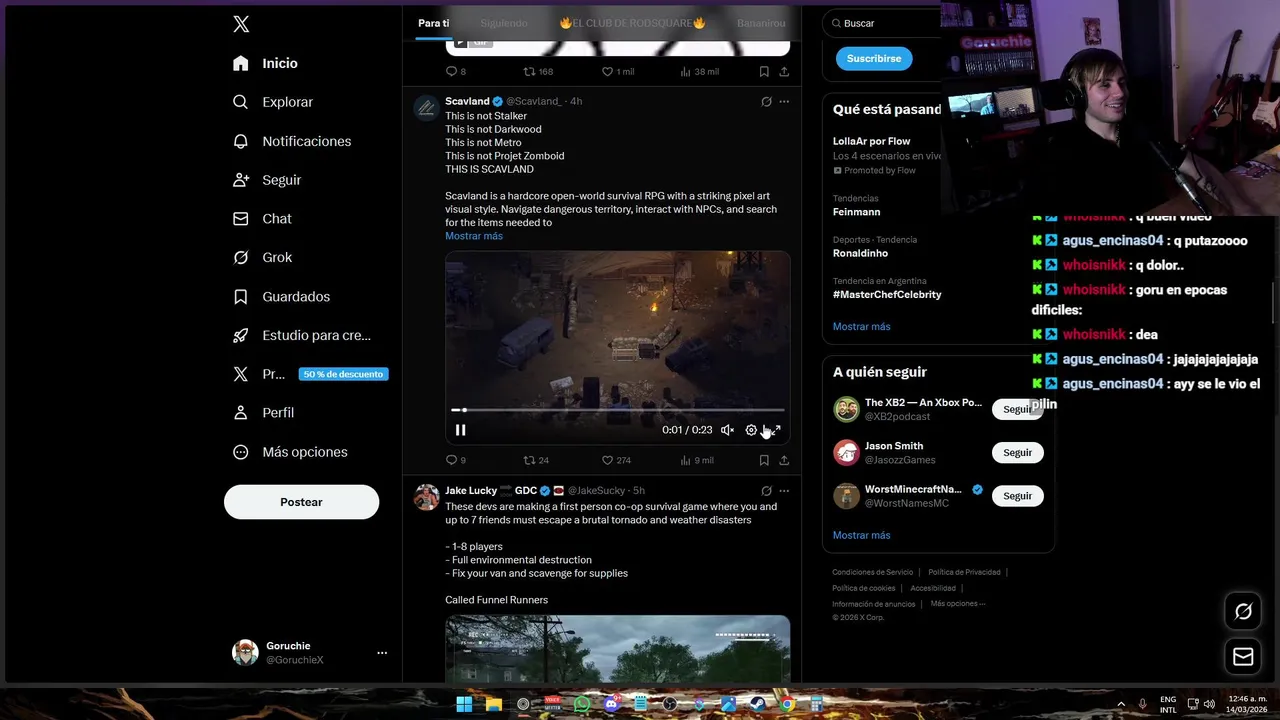Image resolution: width=1280 pixels, height=720 pixels.
Task: Open Grok explain icon on Jake Lucky post
Action: [766, 491]
